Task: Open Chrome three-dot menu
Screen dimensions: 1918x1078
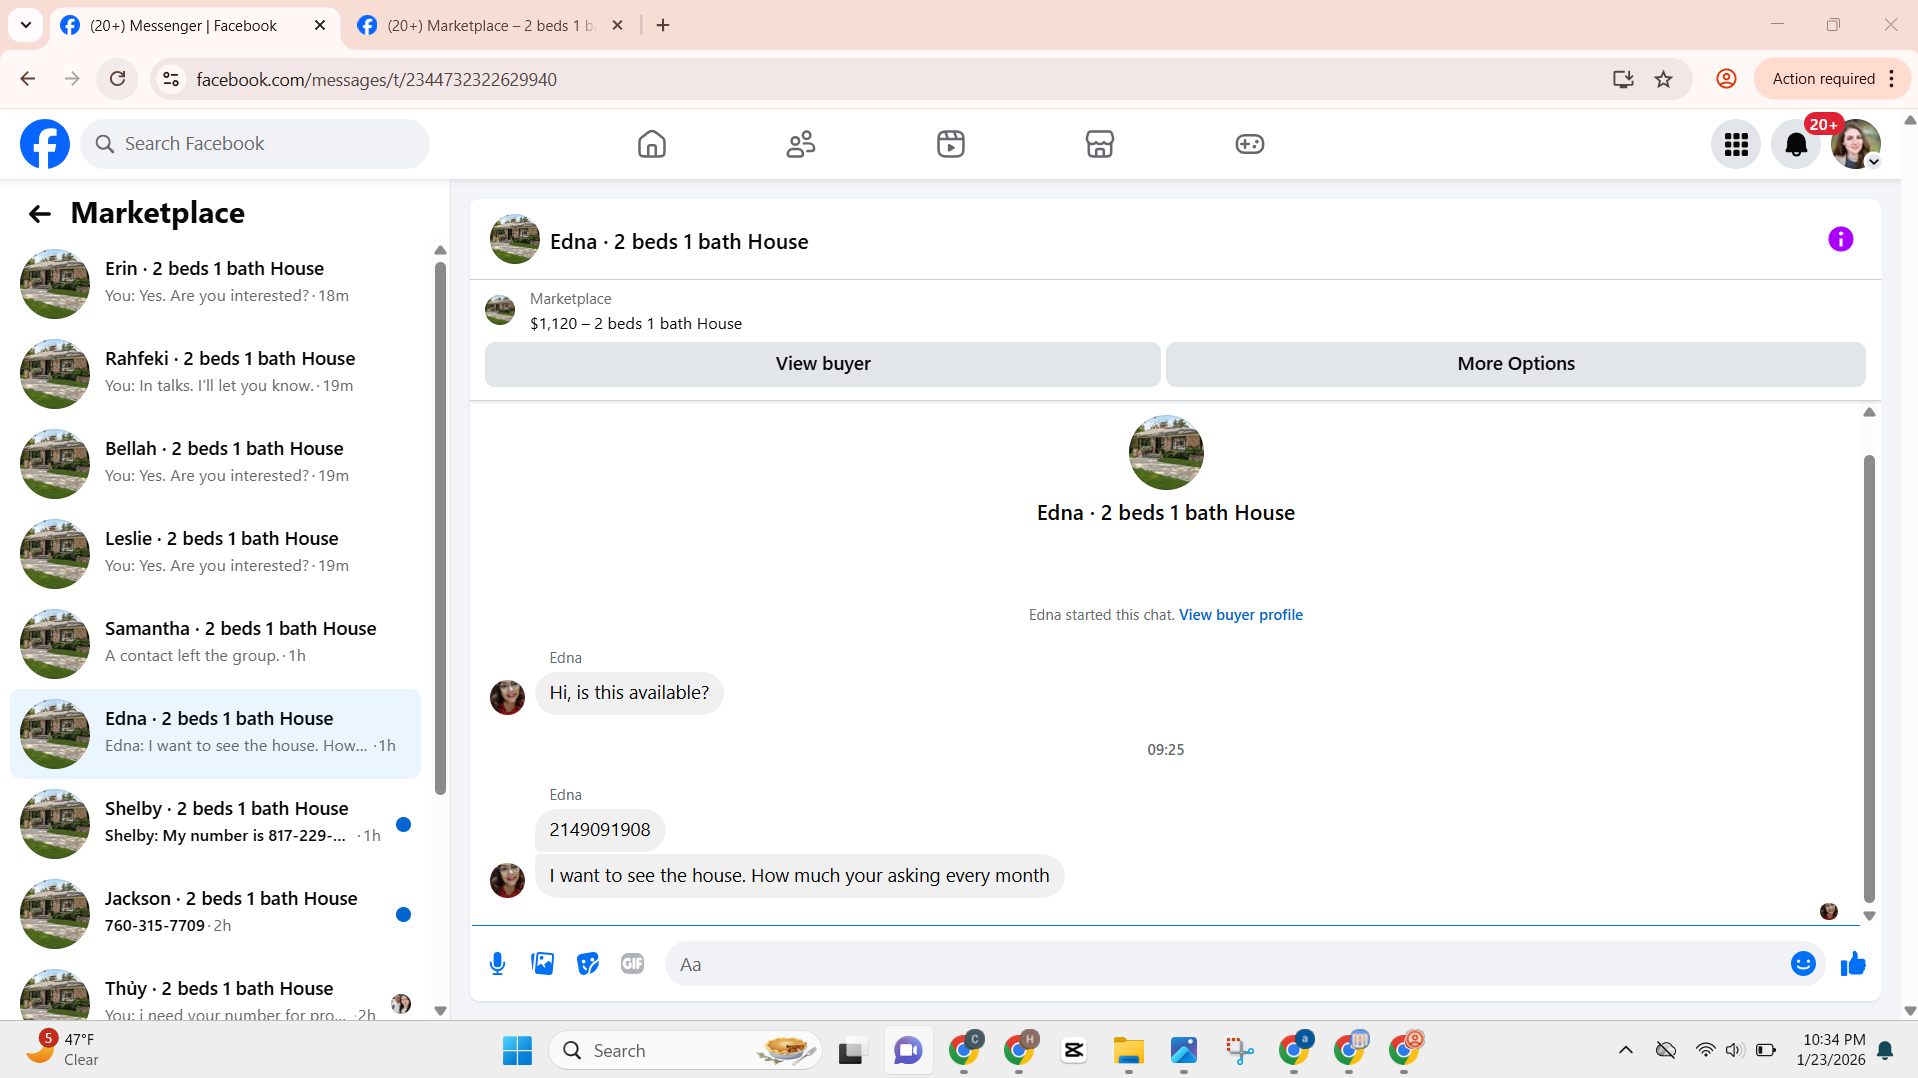Action: 1891,79
